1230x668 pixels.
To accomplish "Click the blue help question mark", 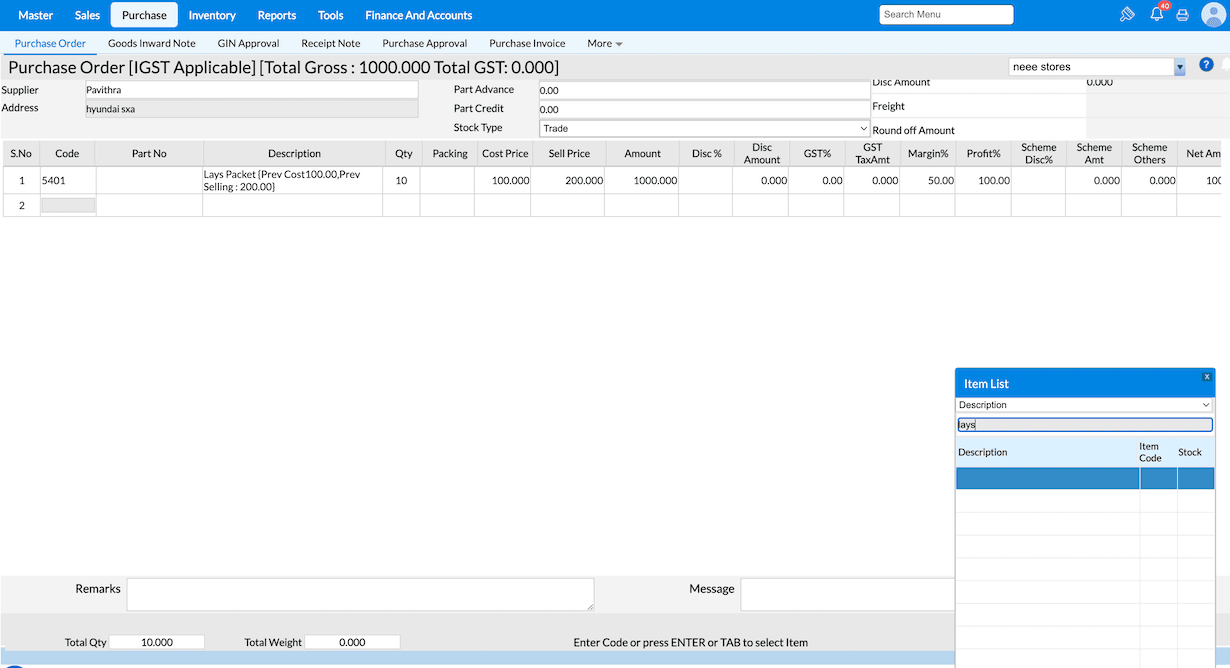I will coord(1206,65).
